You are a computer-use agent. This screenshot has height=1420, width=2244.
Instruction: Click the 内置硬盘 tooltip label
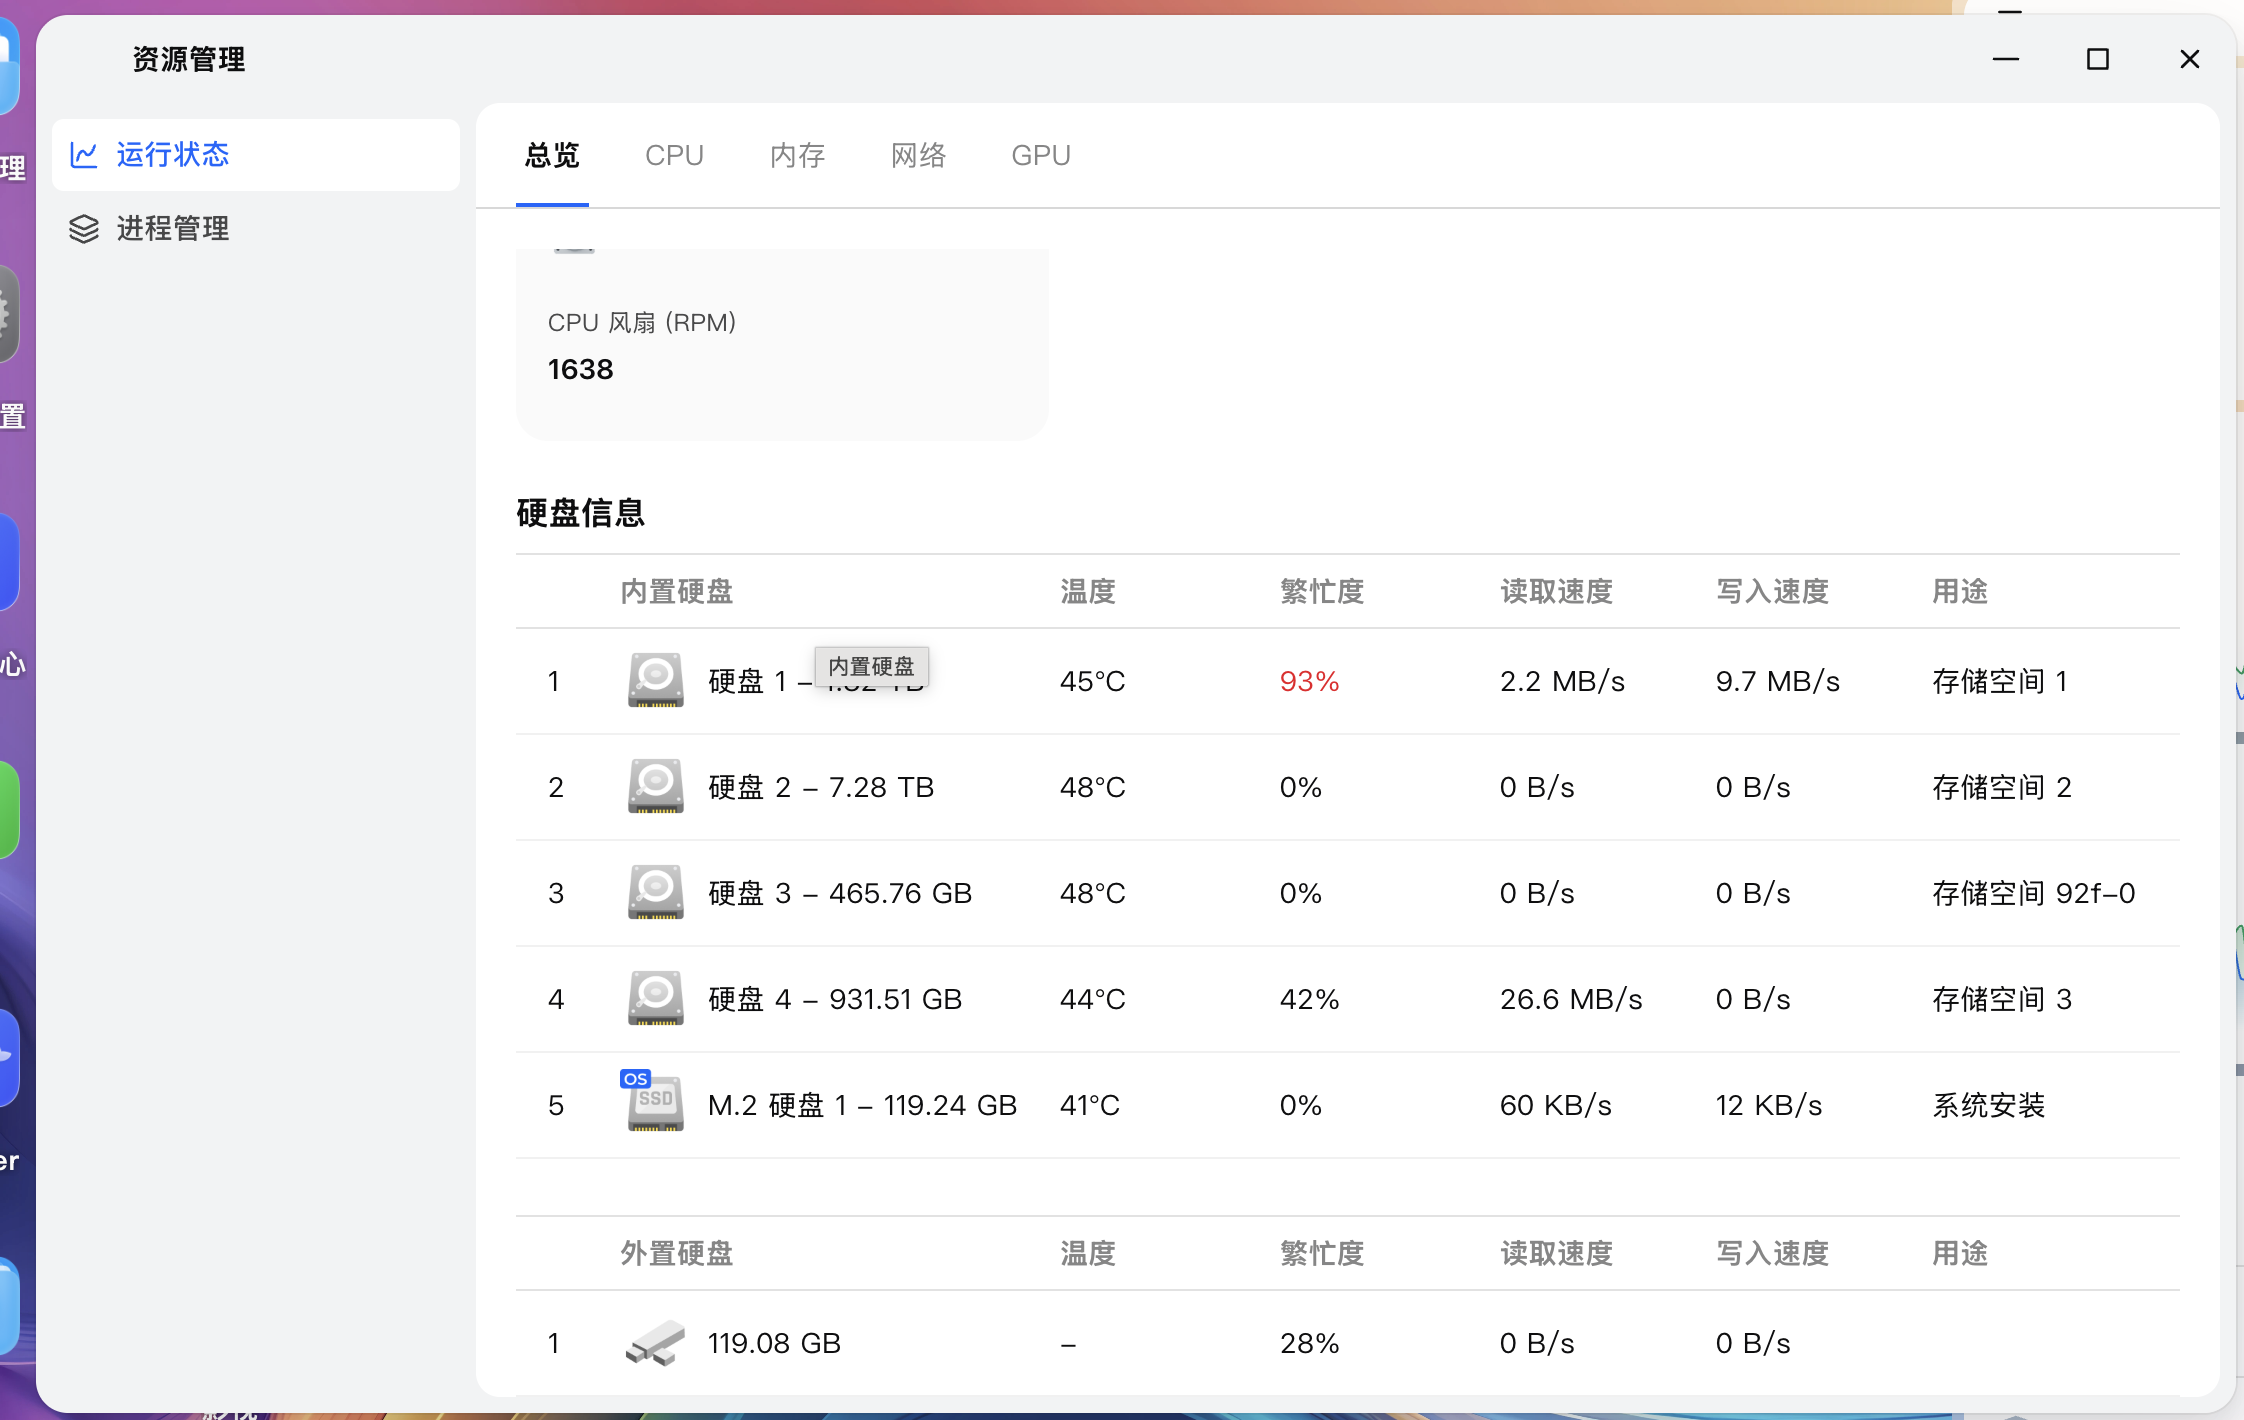[x=871, y=666]
